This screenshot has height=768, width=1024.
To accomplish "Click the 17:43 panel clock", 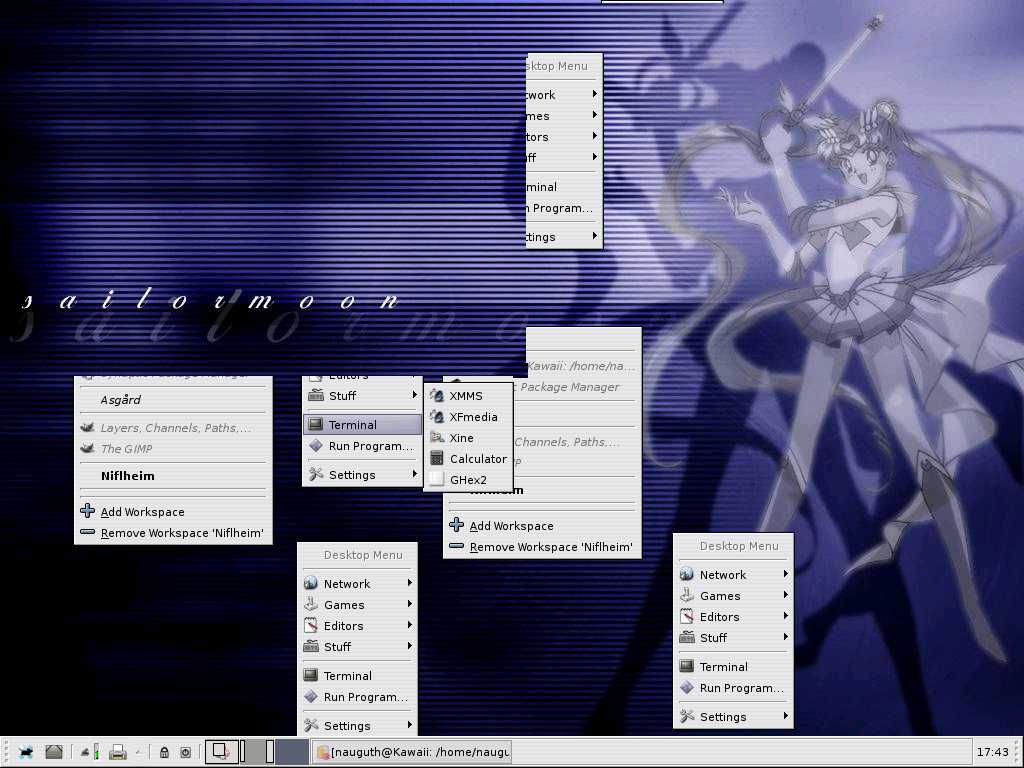I will tap(992, 752).
